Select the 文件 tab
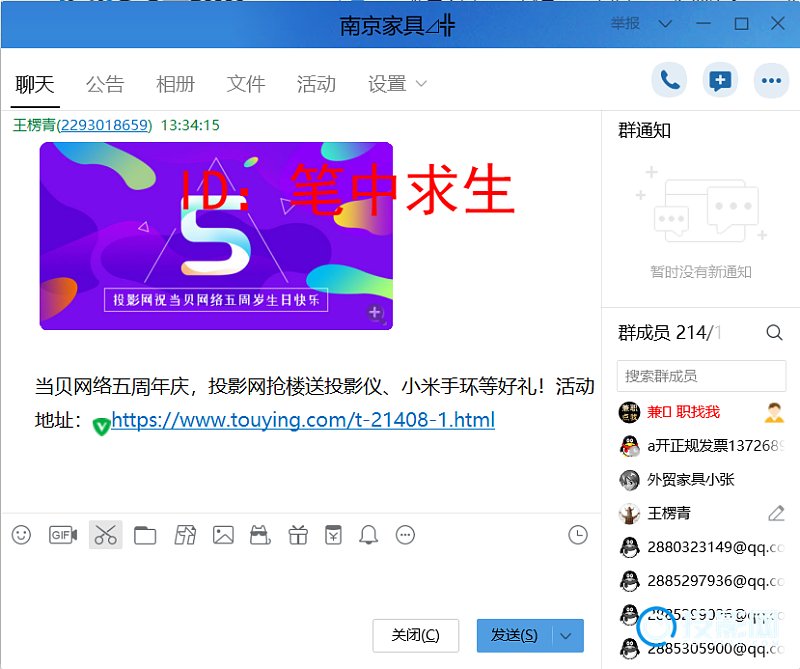This screenshot has height=669, width=800. [x=246, y=84]
